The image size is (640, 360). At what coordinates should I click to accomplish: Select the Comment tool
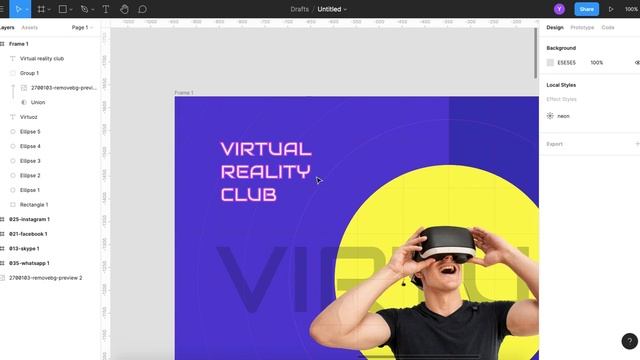tap(142, 9)
